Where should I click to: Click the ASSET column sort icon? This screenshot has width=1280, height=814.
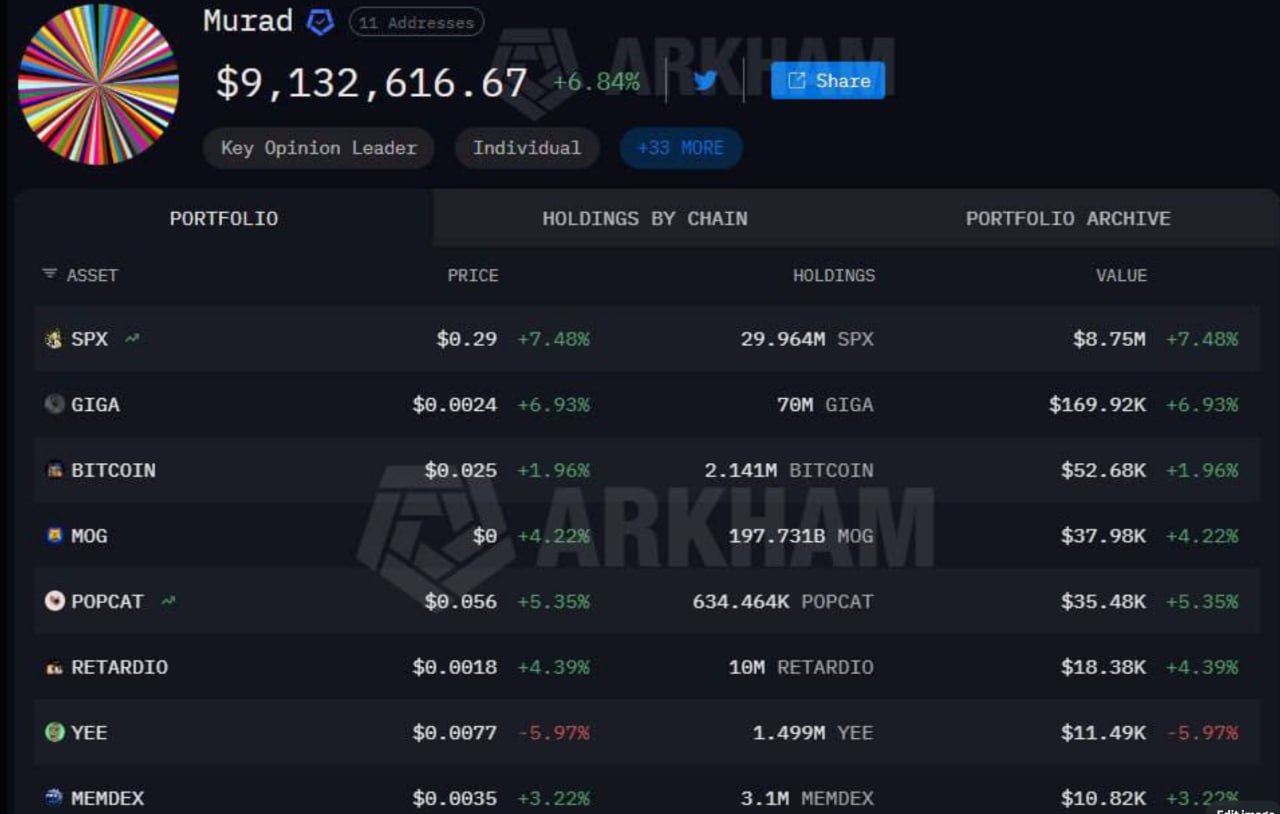(x=49, y=274)
